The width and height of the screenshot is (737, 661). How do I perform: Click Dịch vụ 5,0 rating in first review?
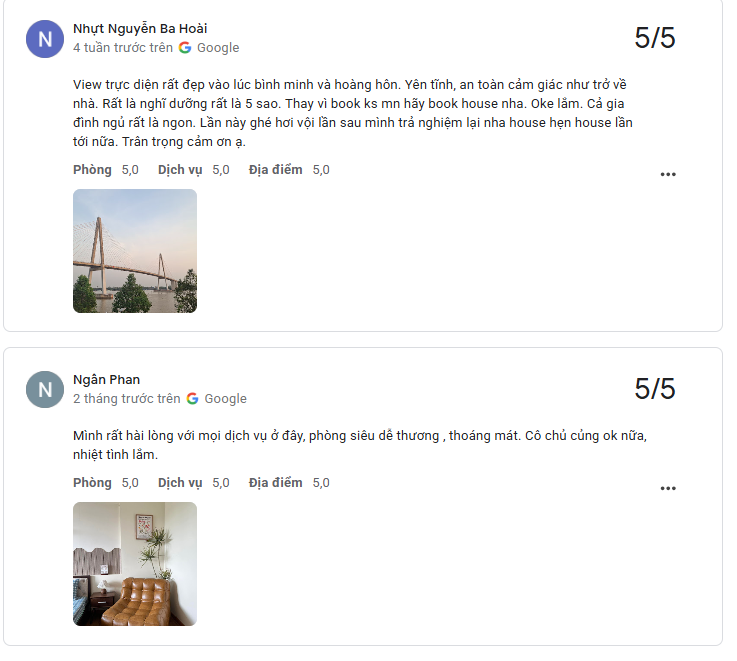point(194,170)
